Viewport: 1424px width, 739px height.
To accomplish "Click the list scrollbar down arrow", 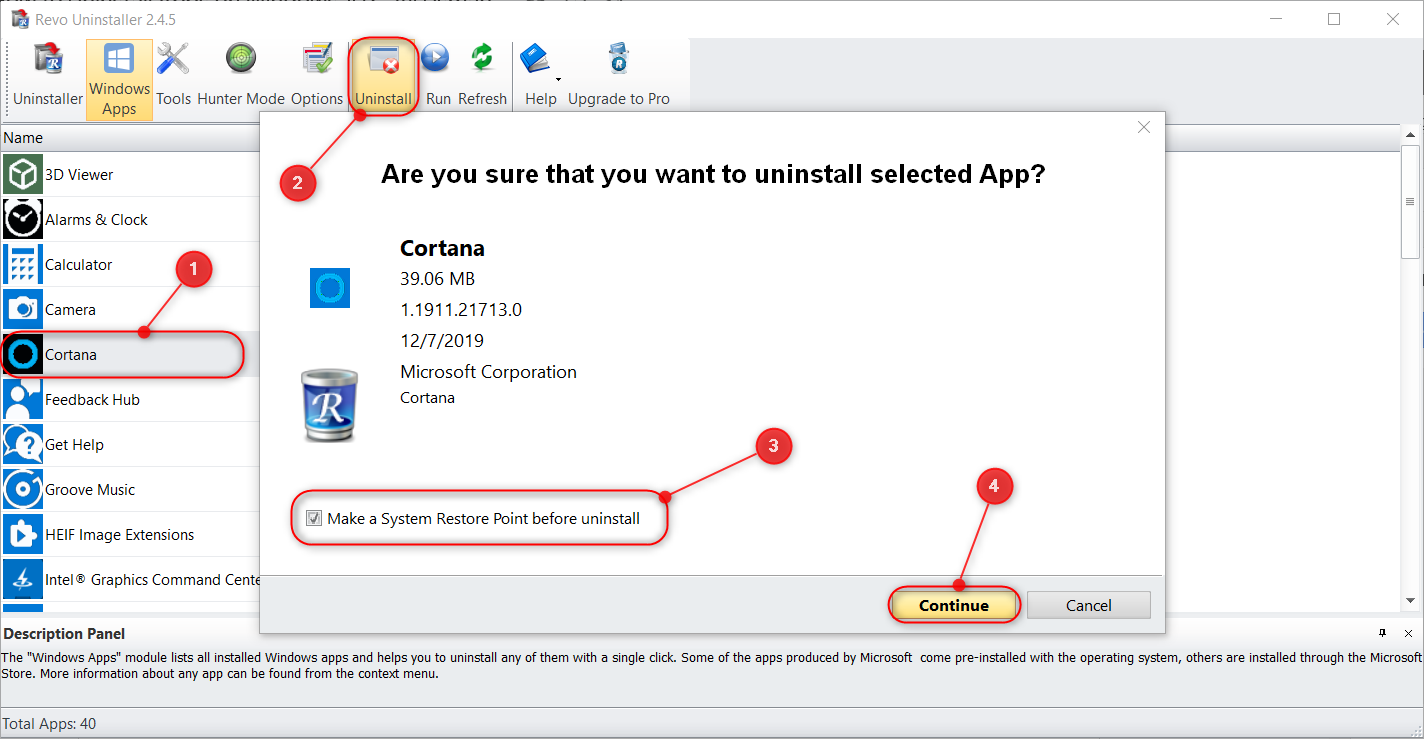I will [1411, 601].
